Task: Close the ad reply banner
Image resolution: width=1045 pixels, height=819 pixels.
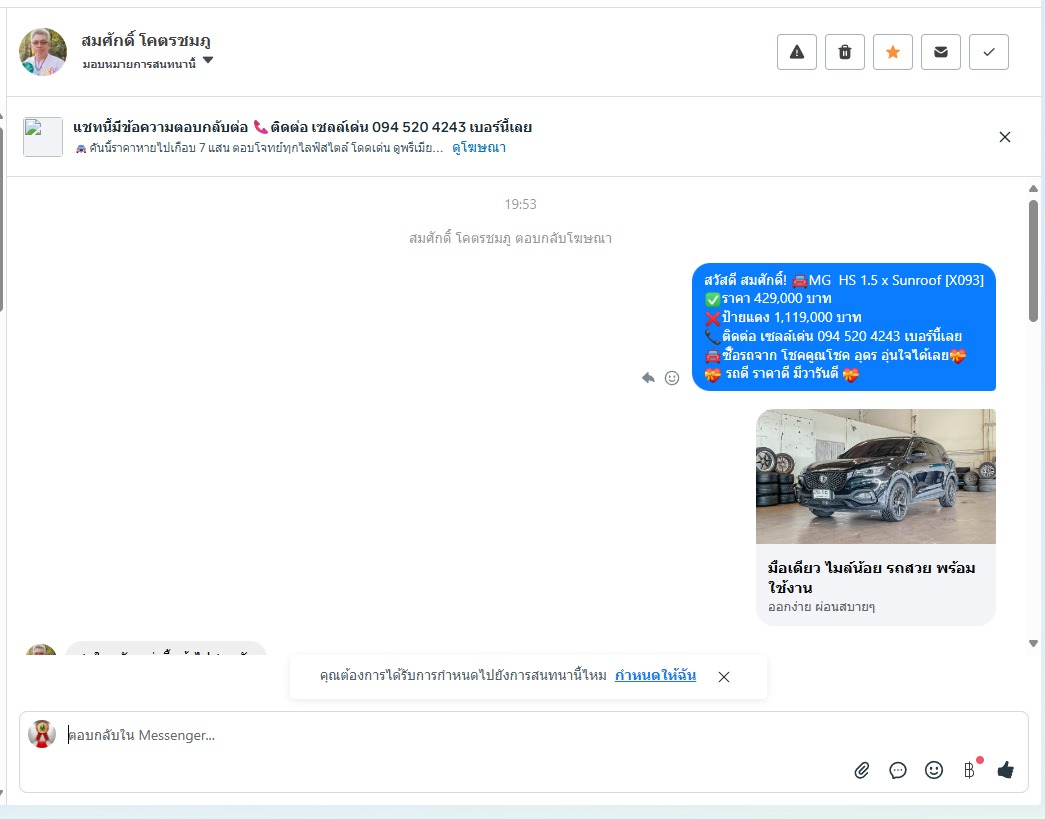Action: point(1004,137)
